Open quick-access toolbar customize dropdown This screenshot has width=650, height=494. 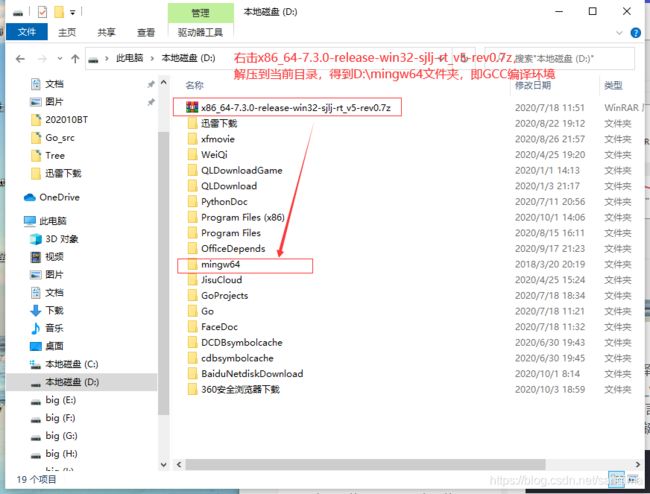click(x=73, y=12)
